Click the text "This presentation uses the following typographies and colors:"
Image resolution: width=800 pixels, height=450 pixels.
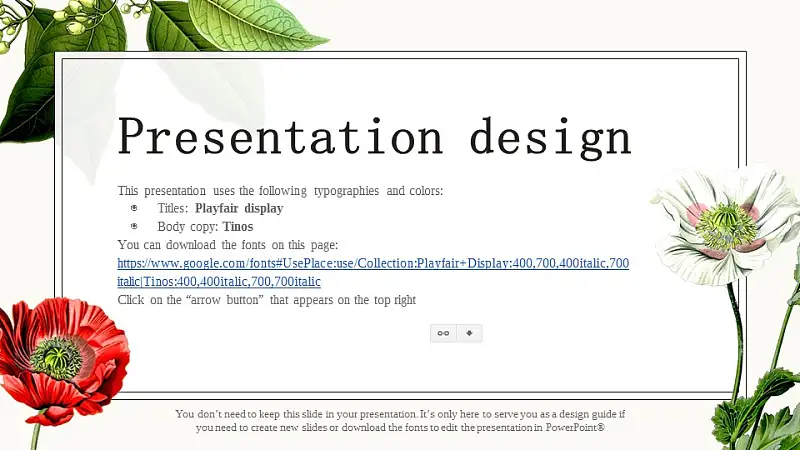tap(280, 191)
